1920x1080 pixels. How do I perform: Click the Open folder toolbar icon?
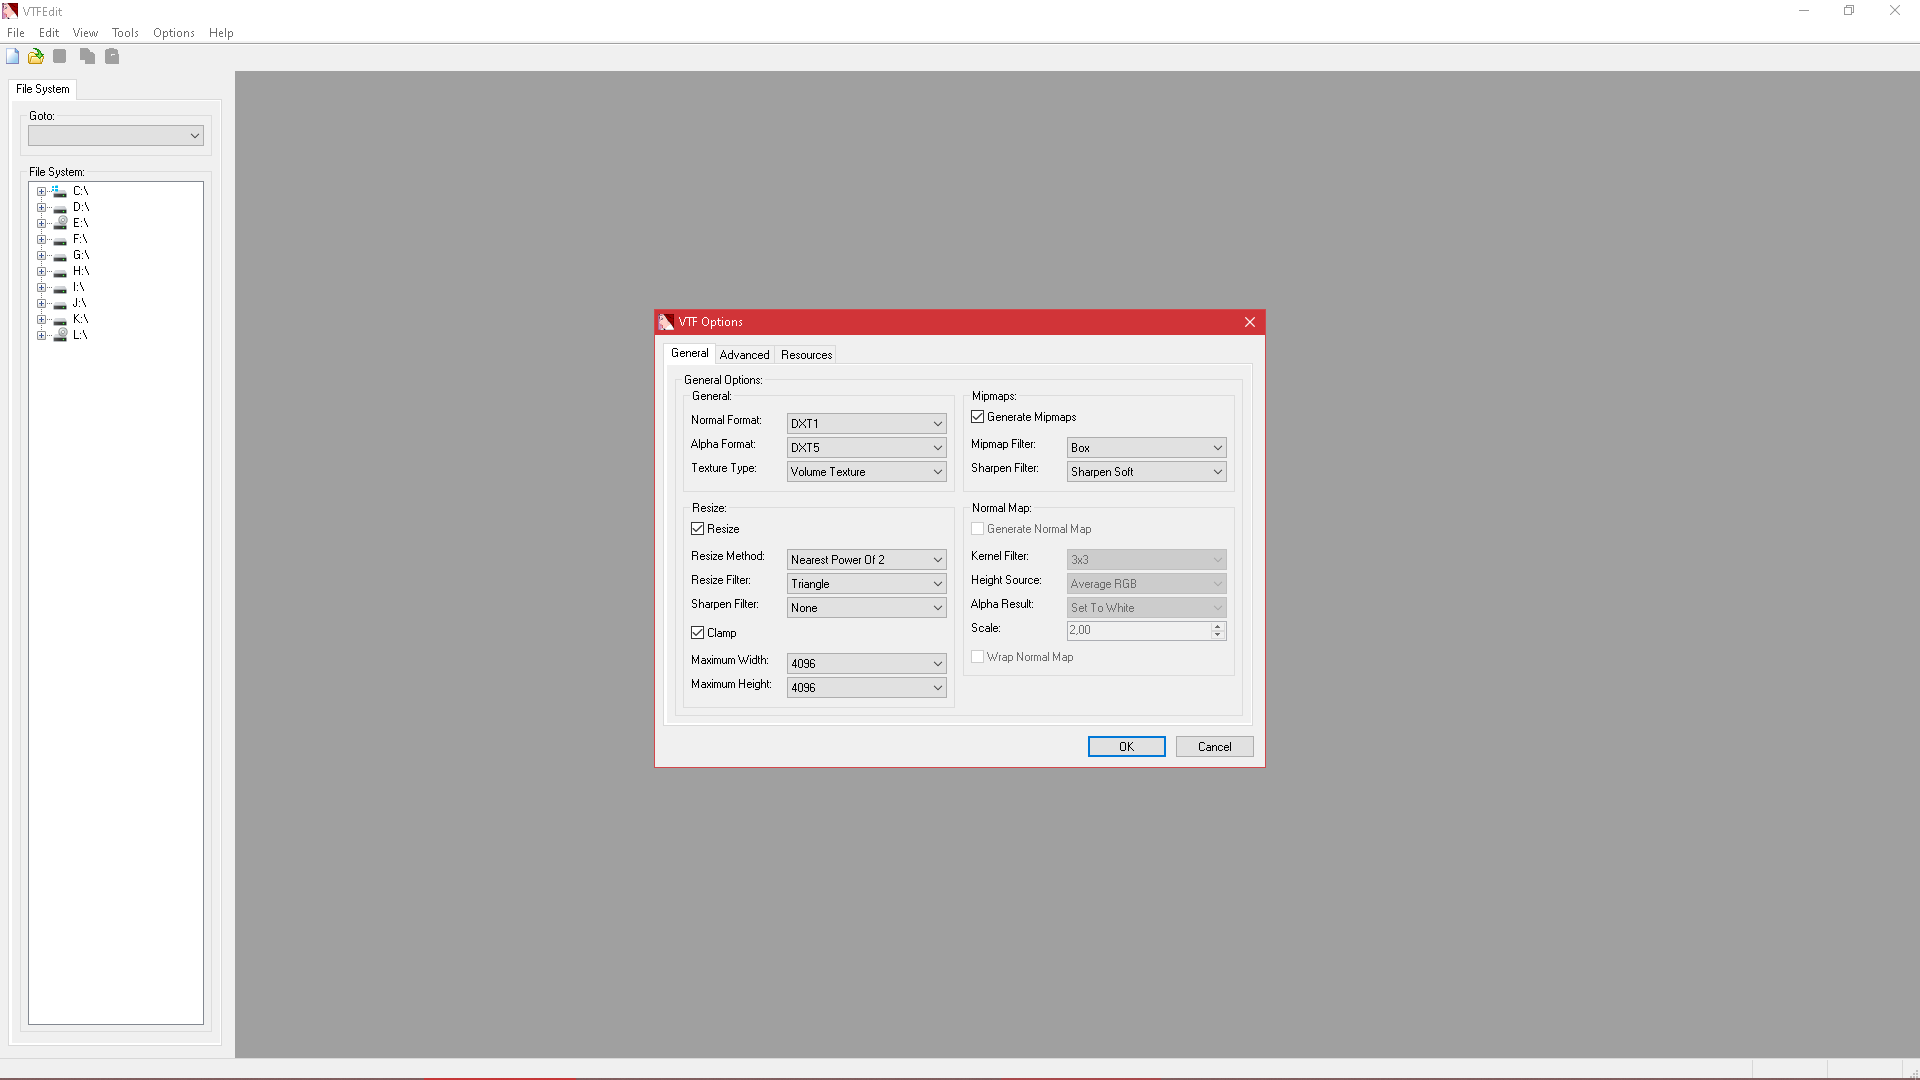point(36,56)
